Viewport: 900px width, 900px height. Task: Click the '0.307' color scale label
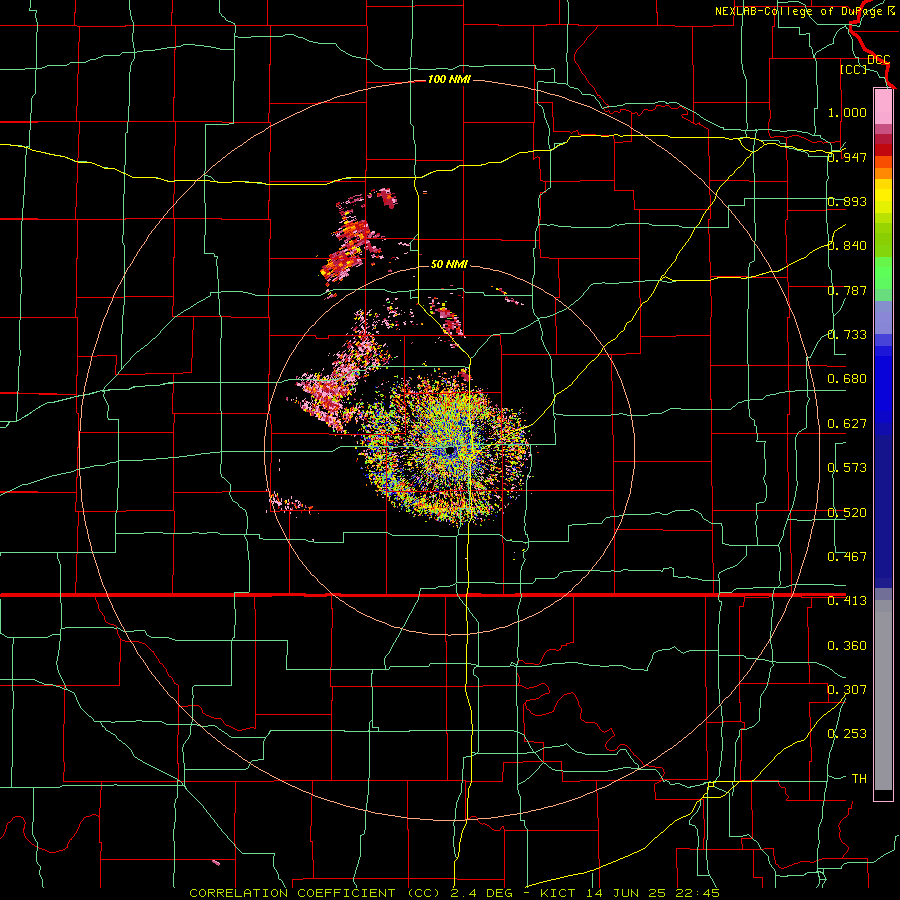(847, 689)
